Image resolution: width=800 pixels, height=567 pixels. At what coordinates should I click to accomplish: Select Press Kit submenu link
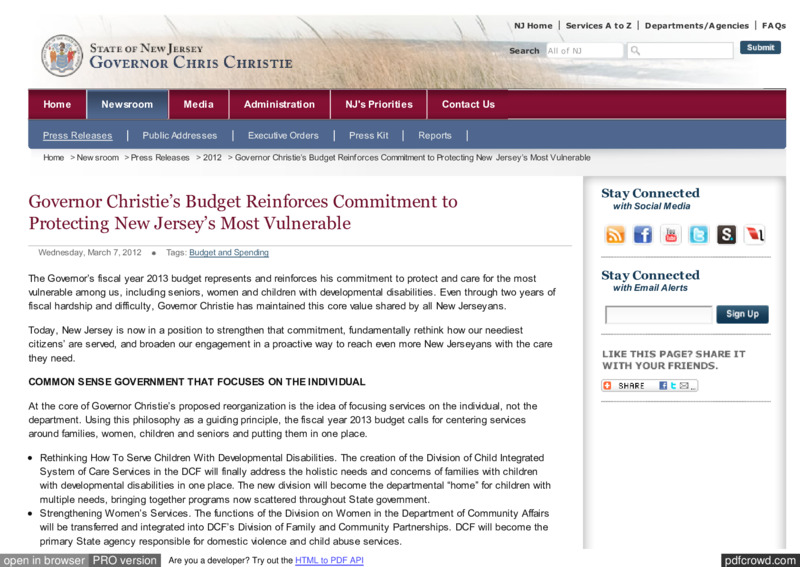[368, 135]
